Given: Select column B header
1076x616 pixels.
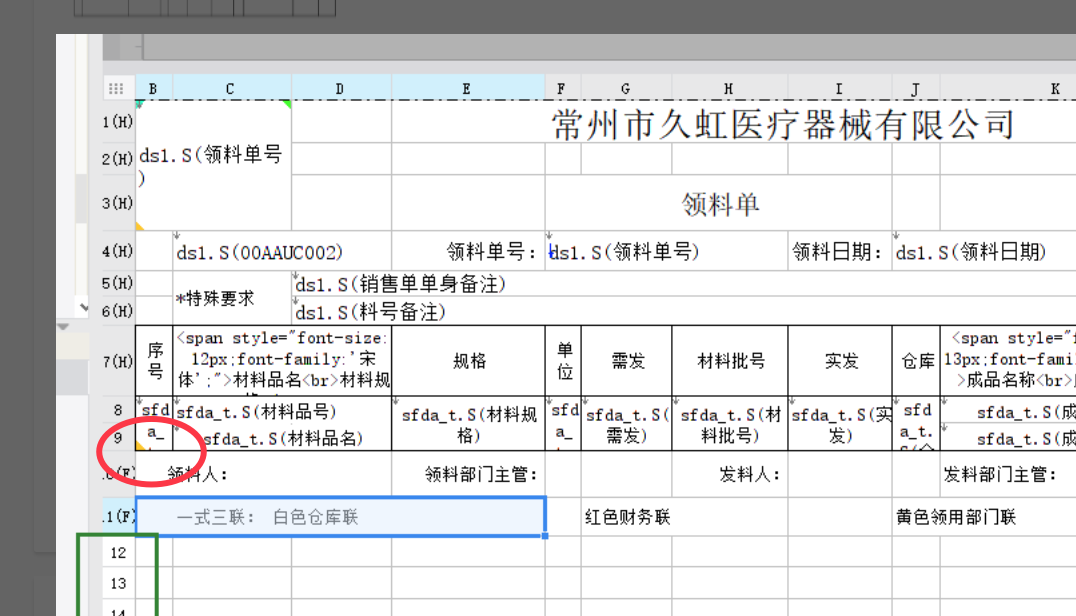Looking at the screenshot, I should tap(153, 88).
